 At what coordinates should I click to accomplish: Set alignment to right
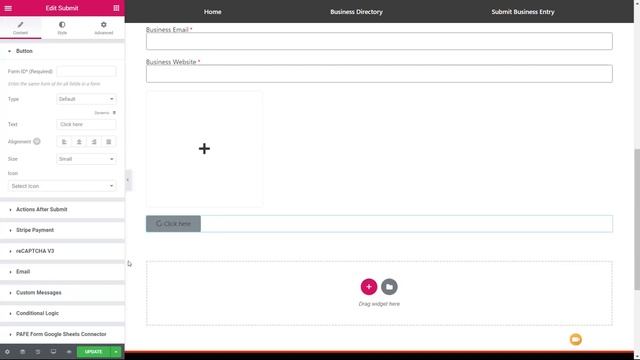click(94, 142)
